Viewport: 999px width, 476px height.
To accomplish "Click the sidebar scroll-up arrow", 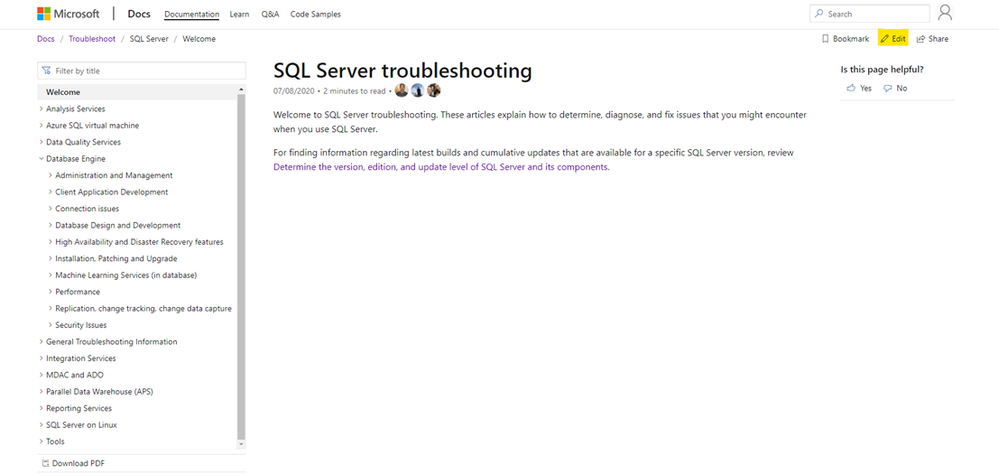I will (x=241, y=90).
